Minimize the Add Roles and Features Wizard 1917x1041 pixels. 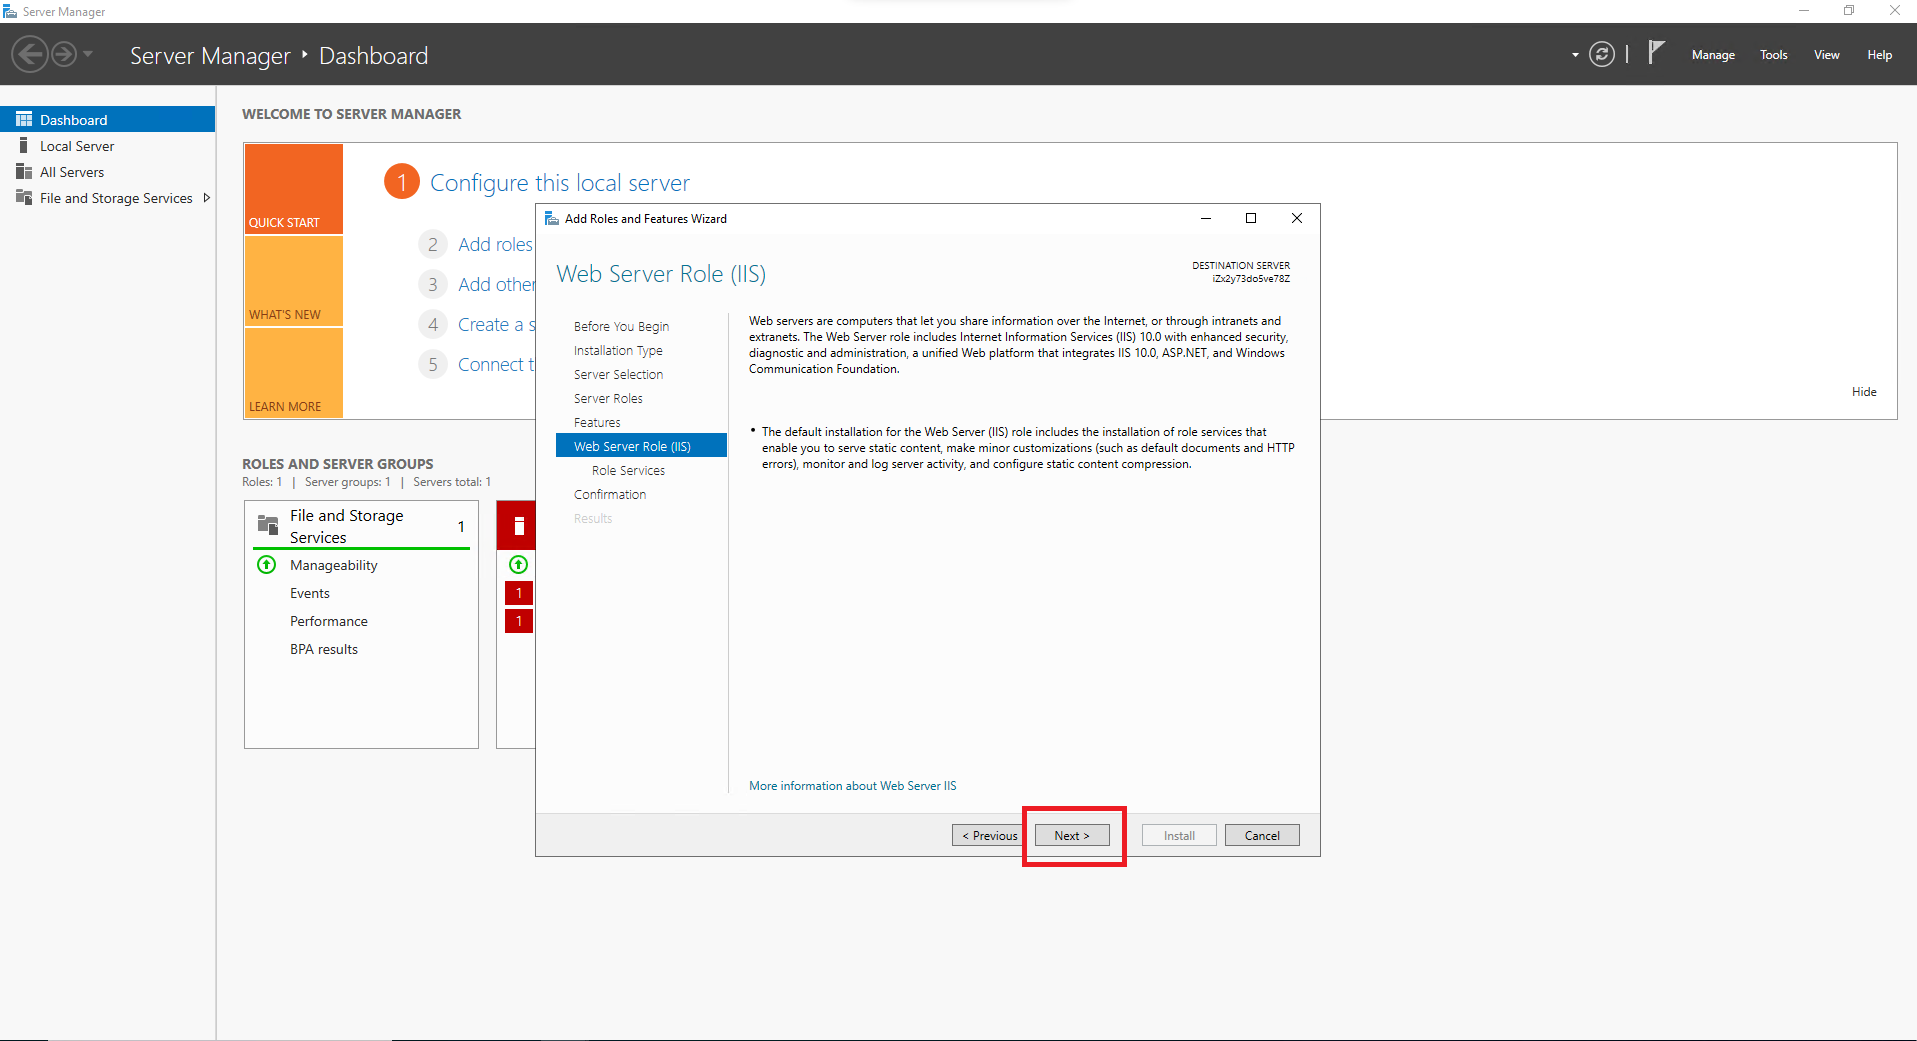pos(1206,218)
